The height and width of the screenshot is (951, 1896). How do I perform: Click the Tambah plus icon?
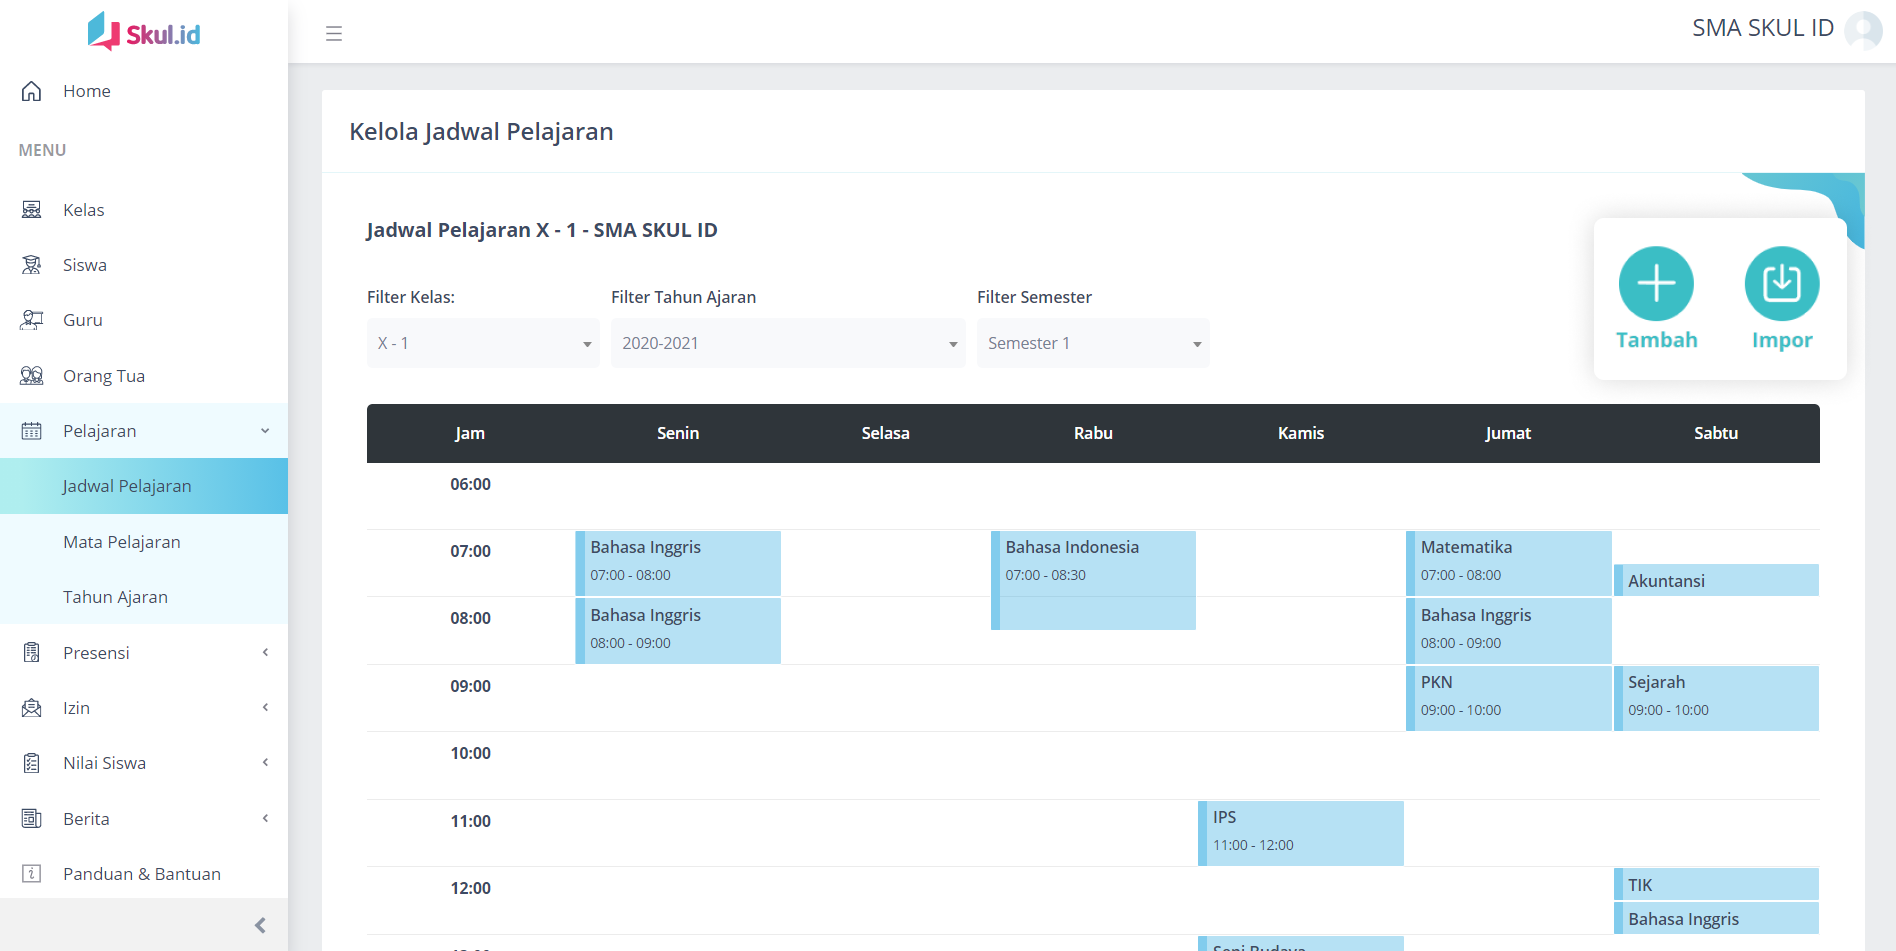click(1656, 284)
